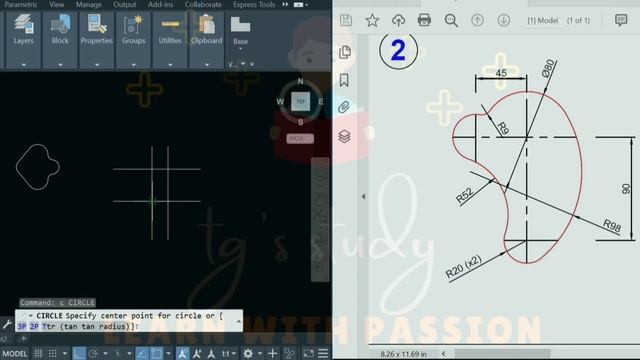Expand the Properties panel dropdown arrow
640x360 pixels.
97,65
